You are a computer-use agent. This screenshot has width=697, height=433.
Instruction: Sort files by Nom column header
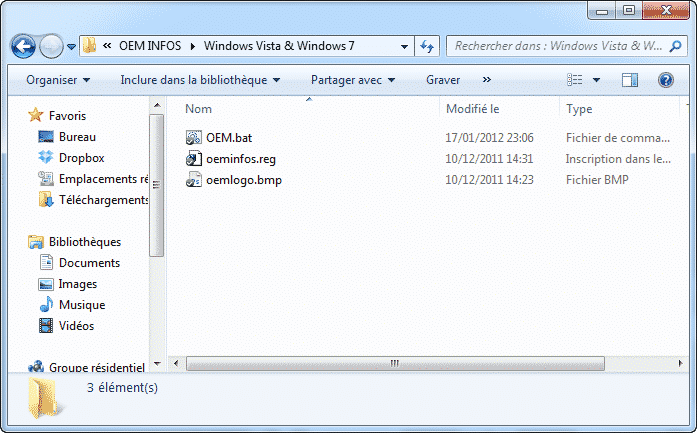click(x=308, y=109)
